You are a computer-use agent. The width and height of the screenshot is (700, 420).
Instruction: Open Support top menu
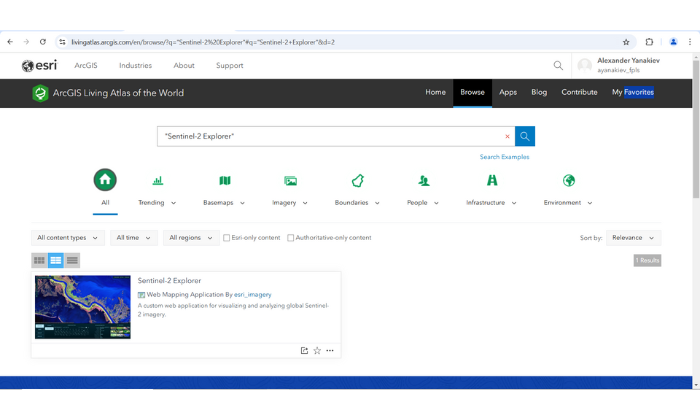(229, 66)
